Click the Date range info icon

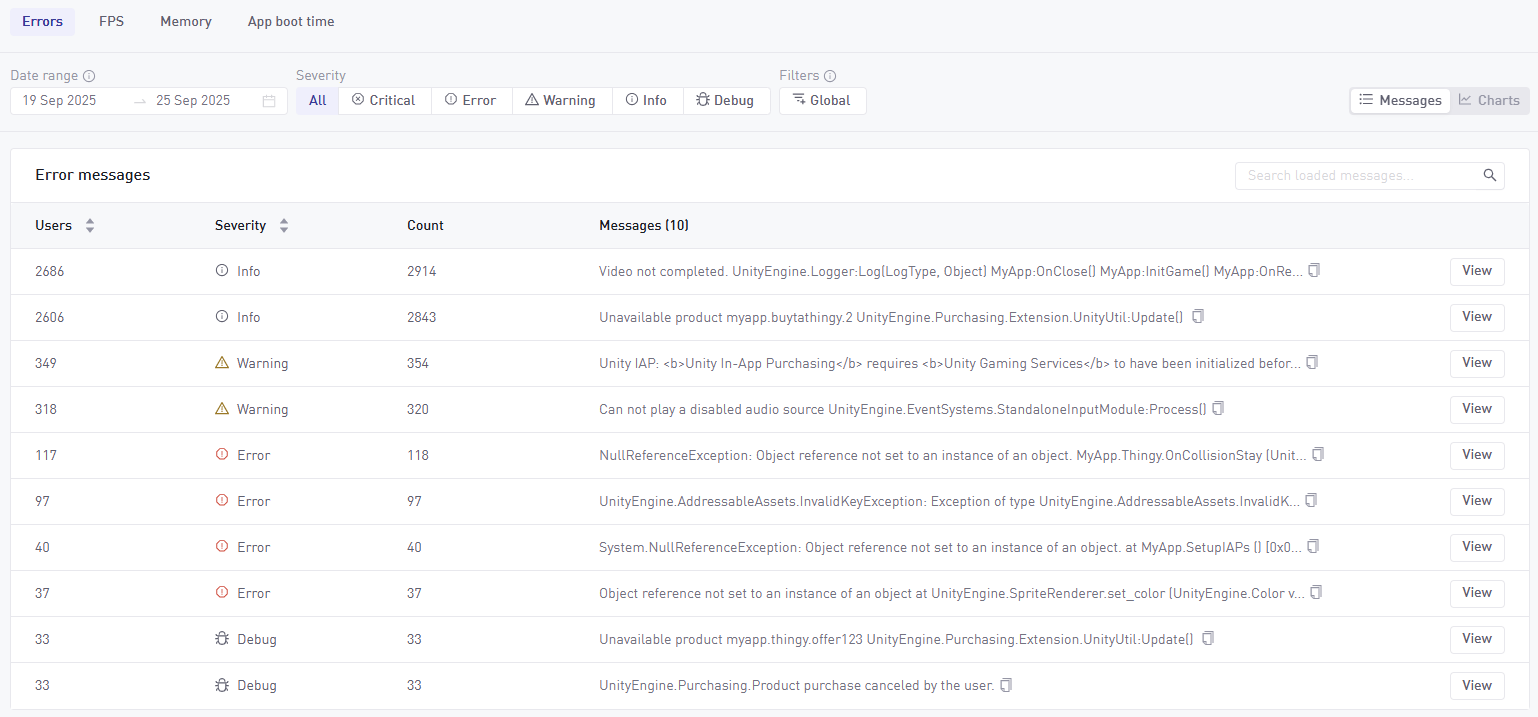coord(89,76)
